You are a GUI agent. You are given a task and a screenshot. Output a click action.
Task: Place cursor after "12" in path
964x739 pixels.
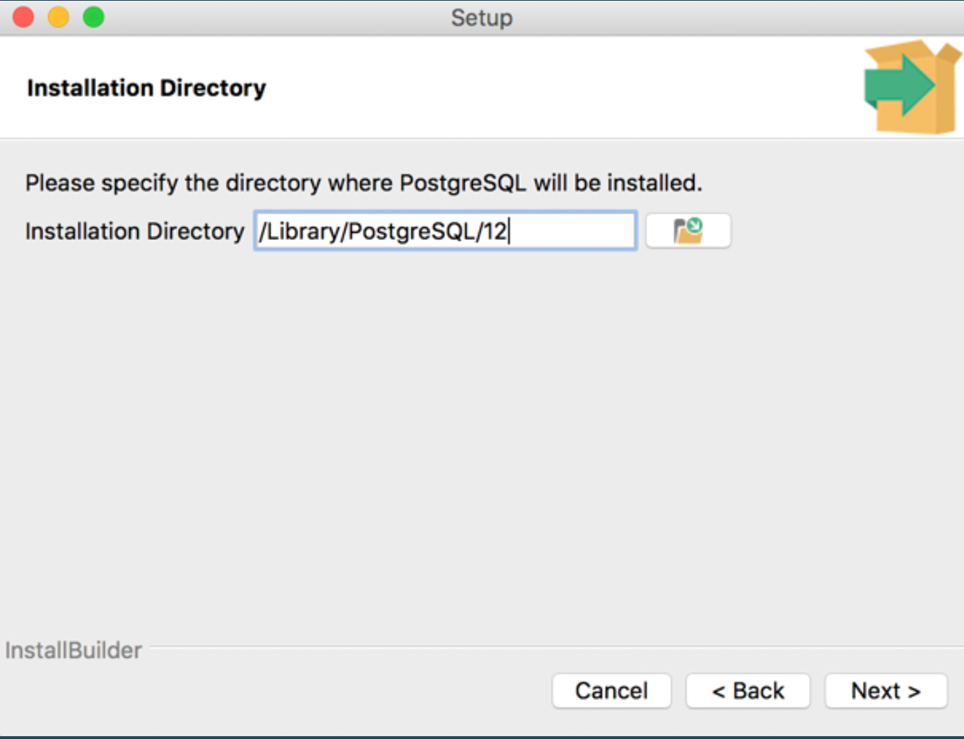[508, 232]
